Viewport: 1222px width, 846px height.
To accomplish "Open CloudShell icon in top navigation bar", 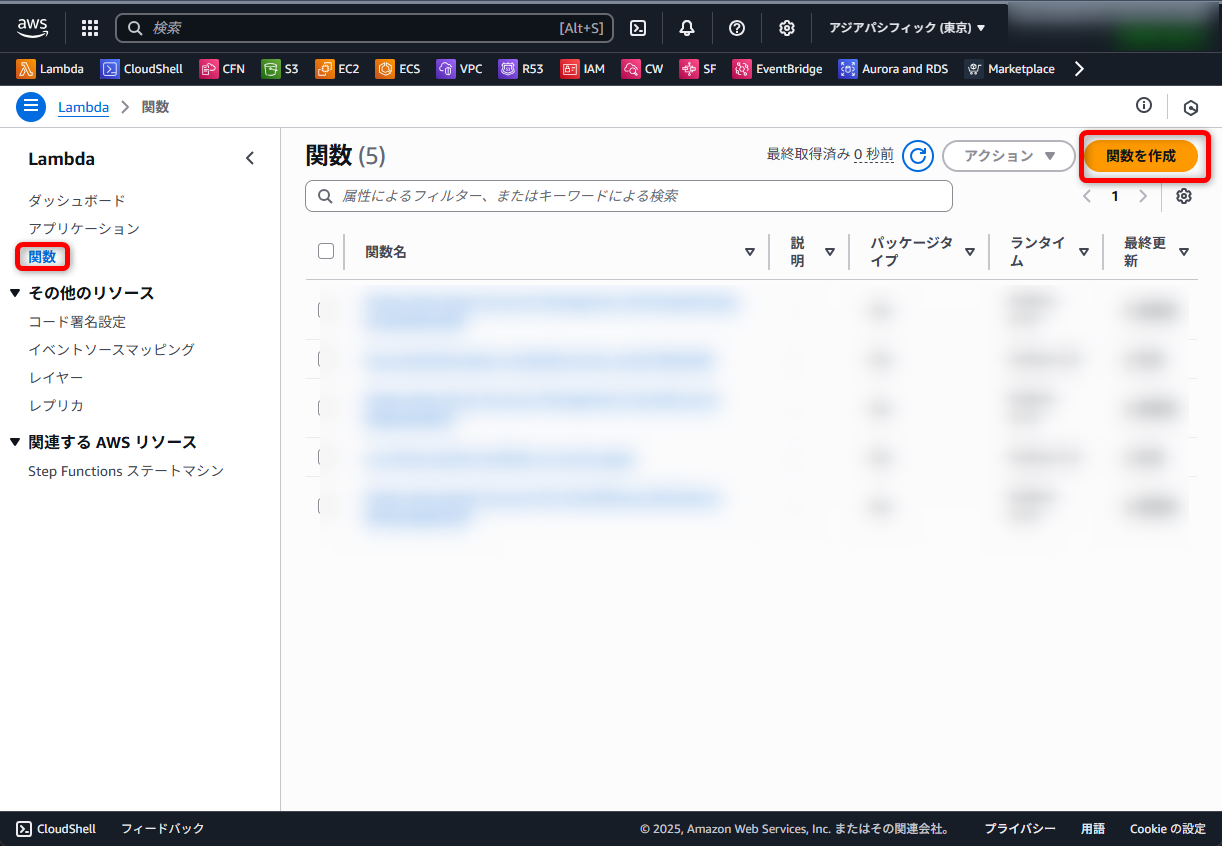I will pos(638,28).
